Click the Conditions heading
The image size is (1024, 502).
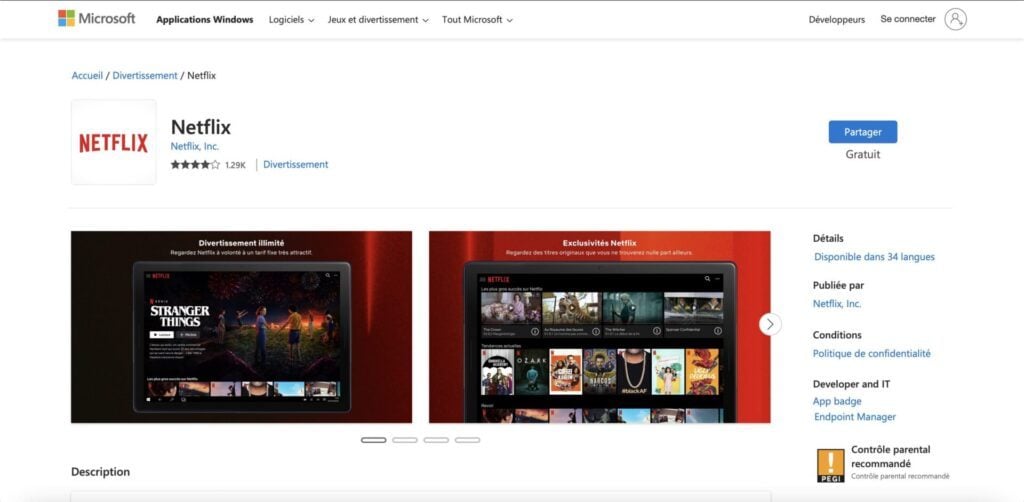tap(837, 335)
